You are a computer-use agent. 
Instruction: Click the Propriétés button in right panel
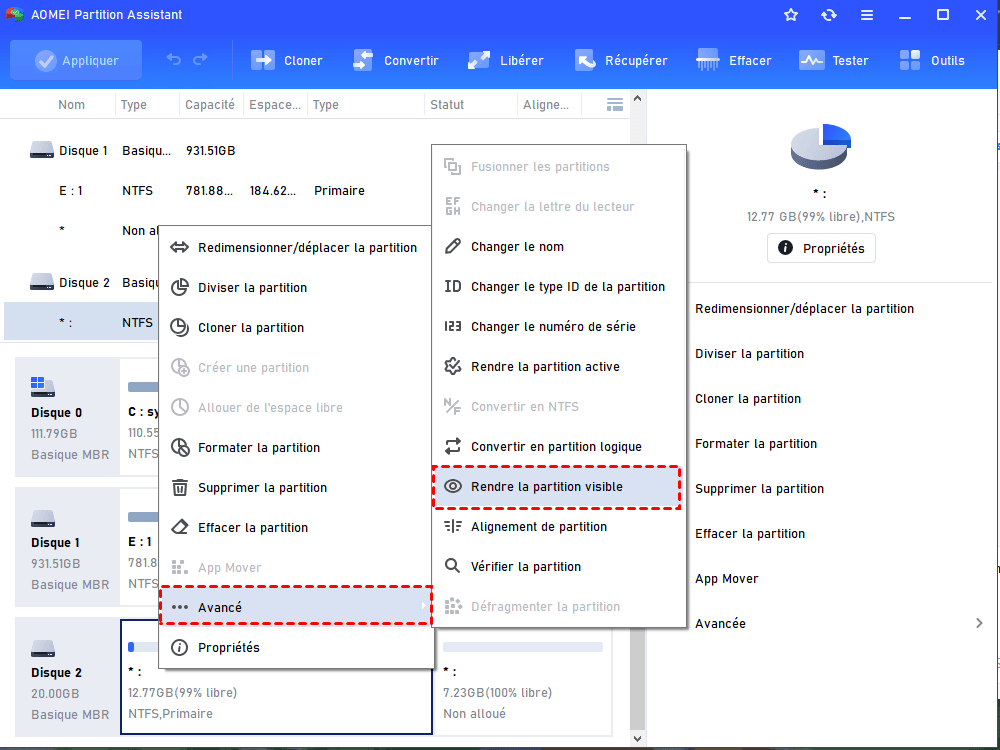821,249
